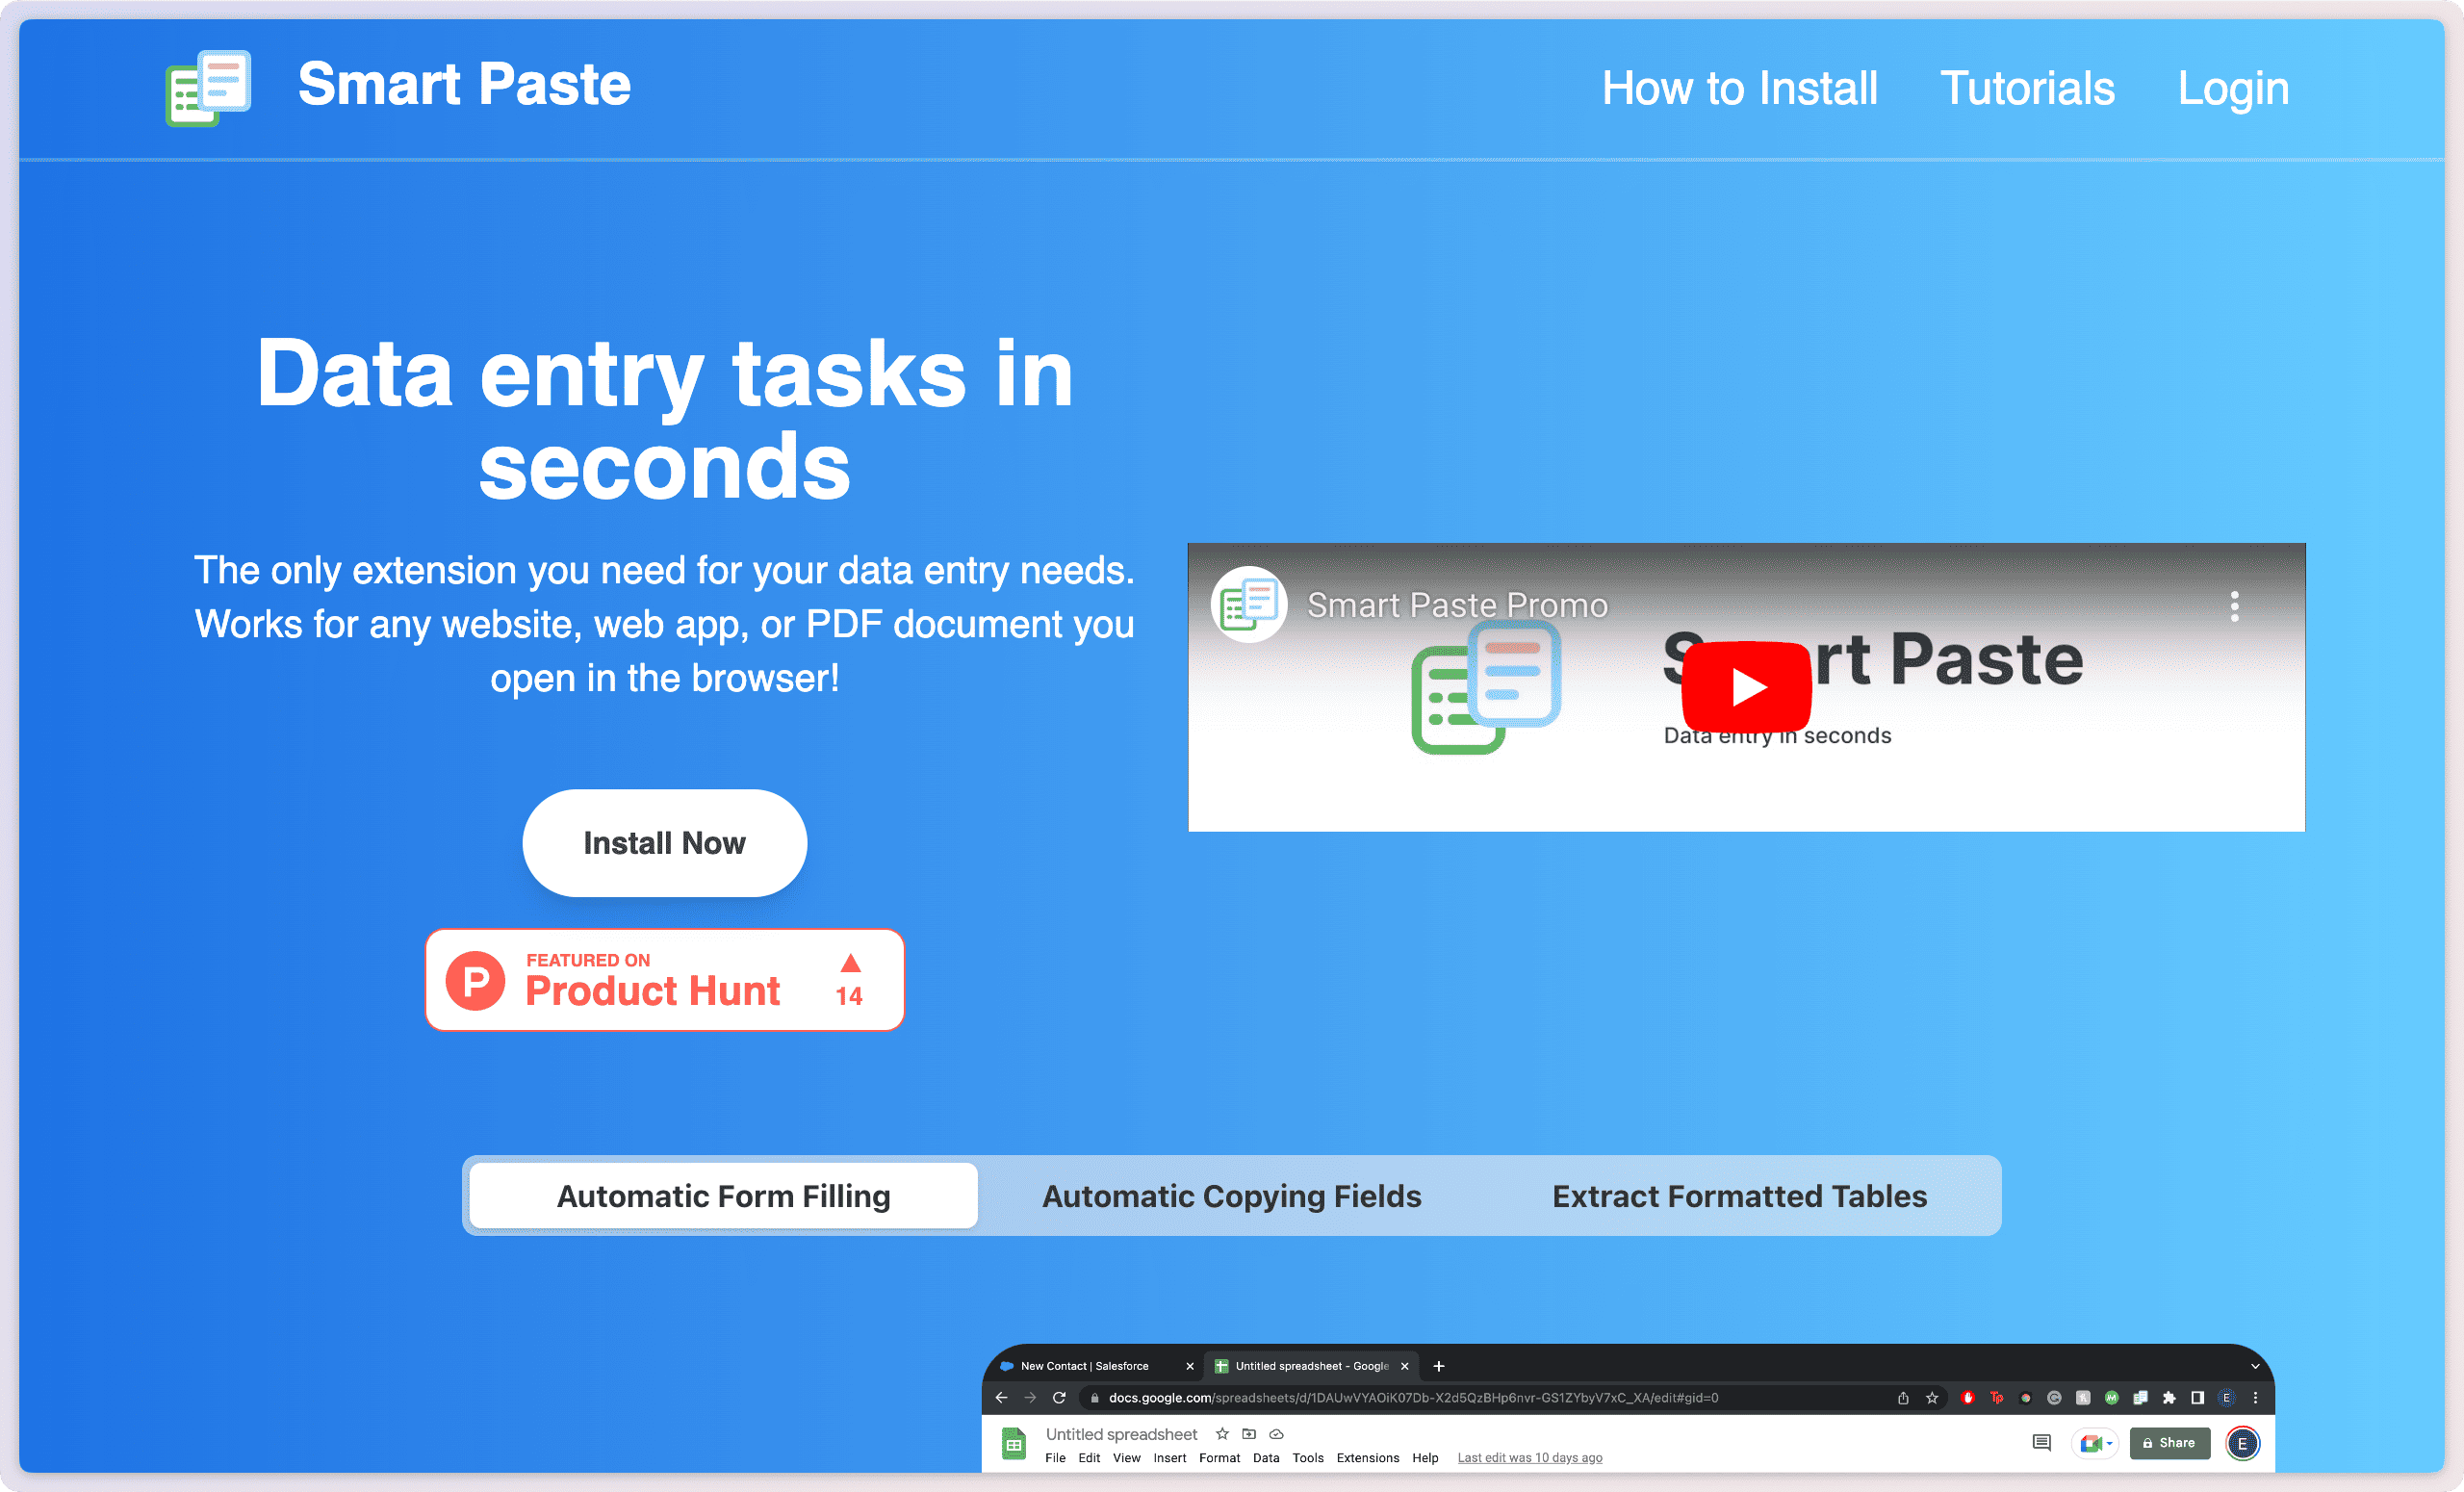
Task: Select the Smart Paste extension icon in browser toolbar
Action: pos(2141,1398)
